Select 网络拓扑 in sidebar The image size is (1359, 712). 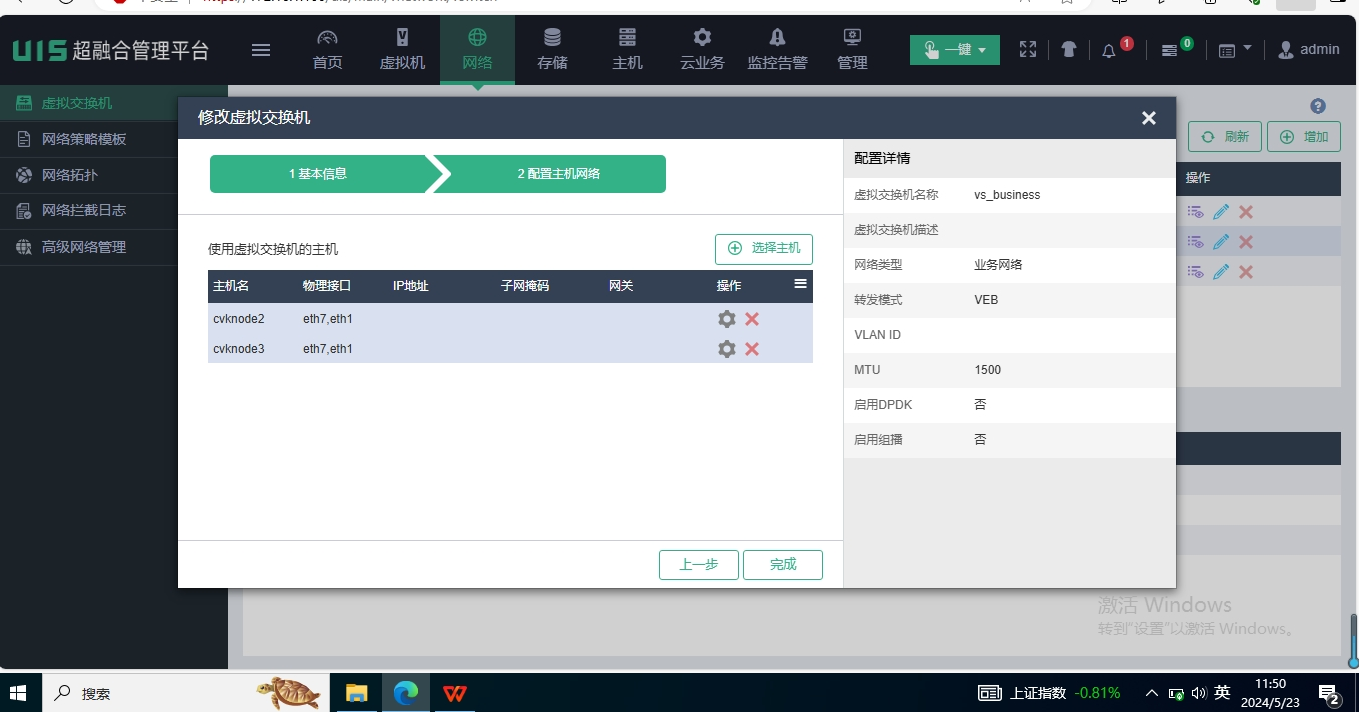[114, 175]
